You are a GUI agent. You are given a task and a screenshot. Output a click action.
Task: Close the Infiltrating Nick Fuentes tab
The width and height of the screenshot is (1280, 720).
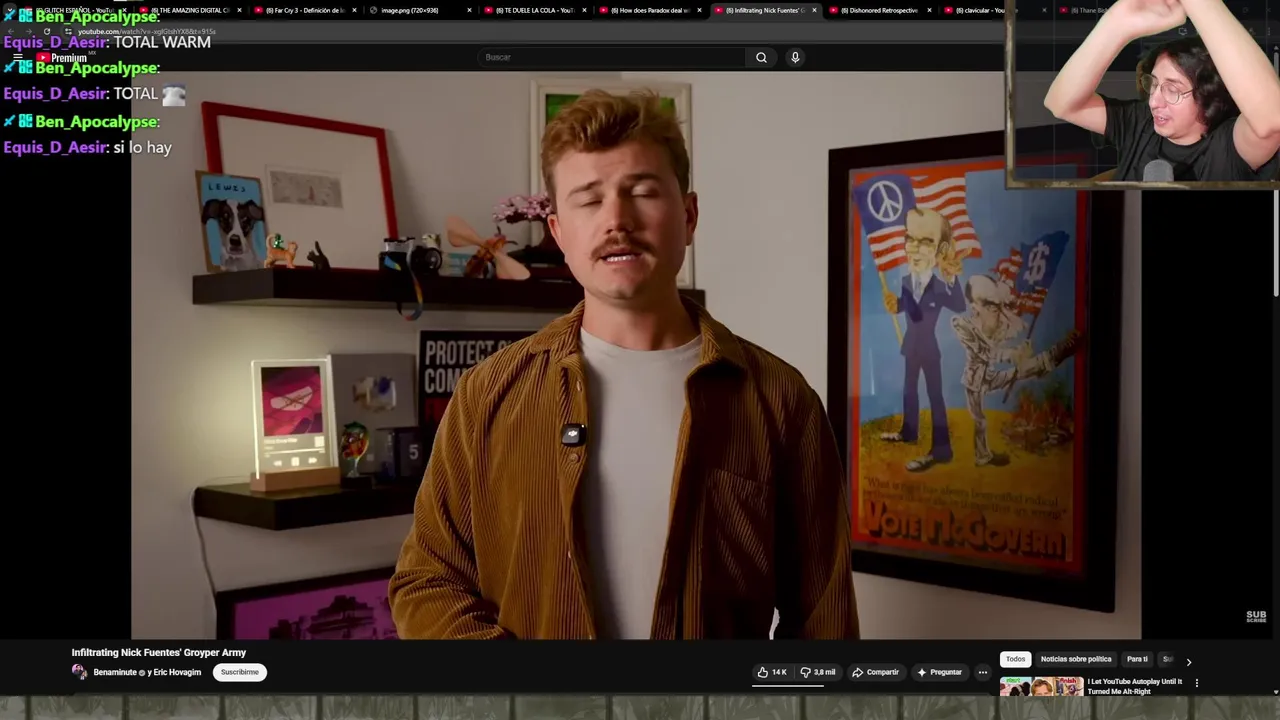point(814,10)
